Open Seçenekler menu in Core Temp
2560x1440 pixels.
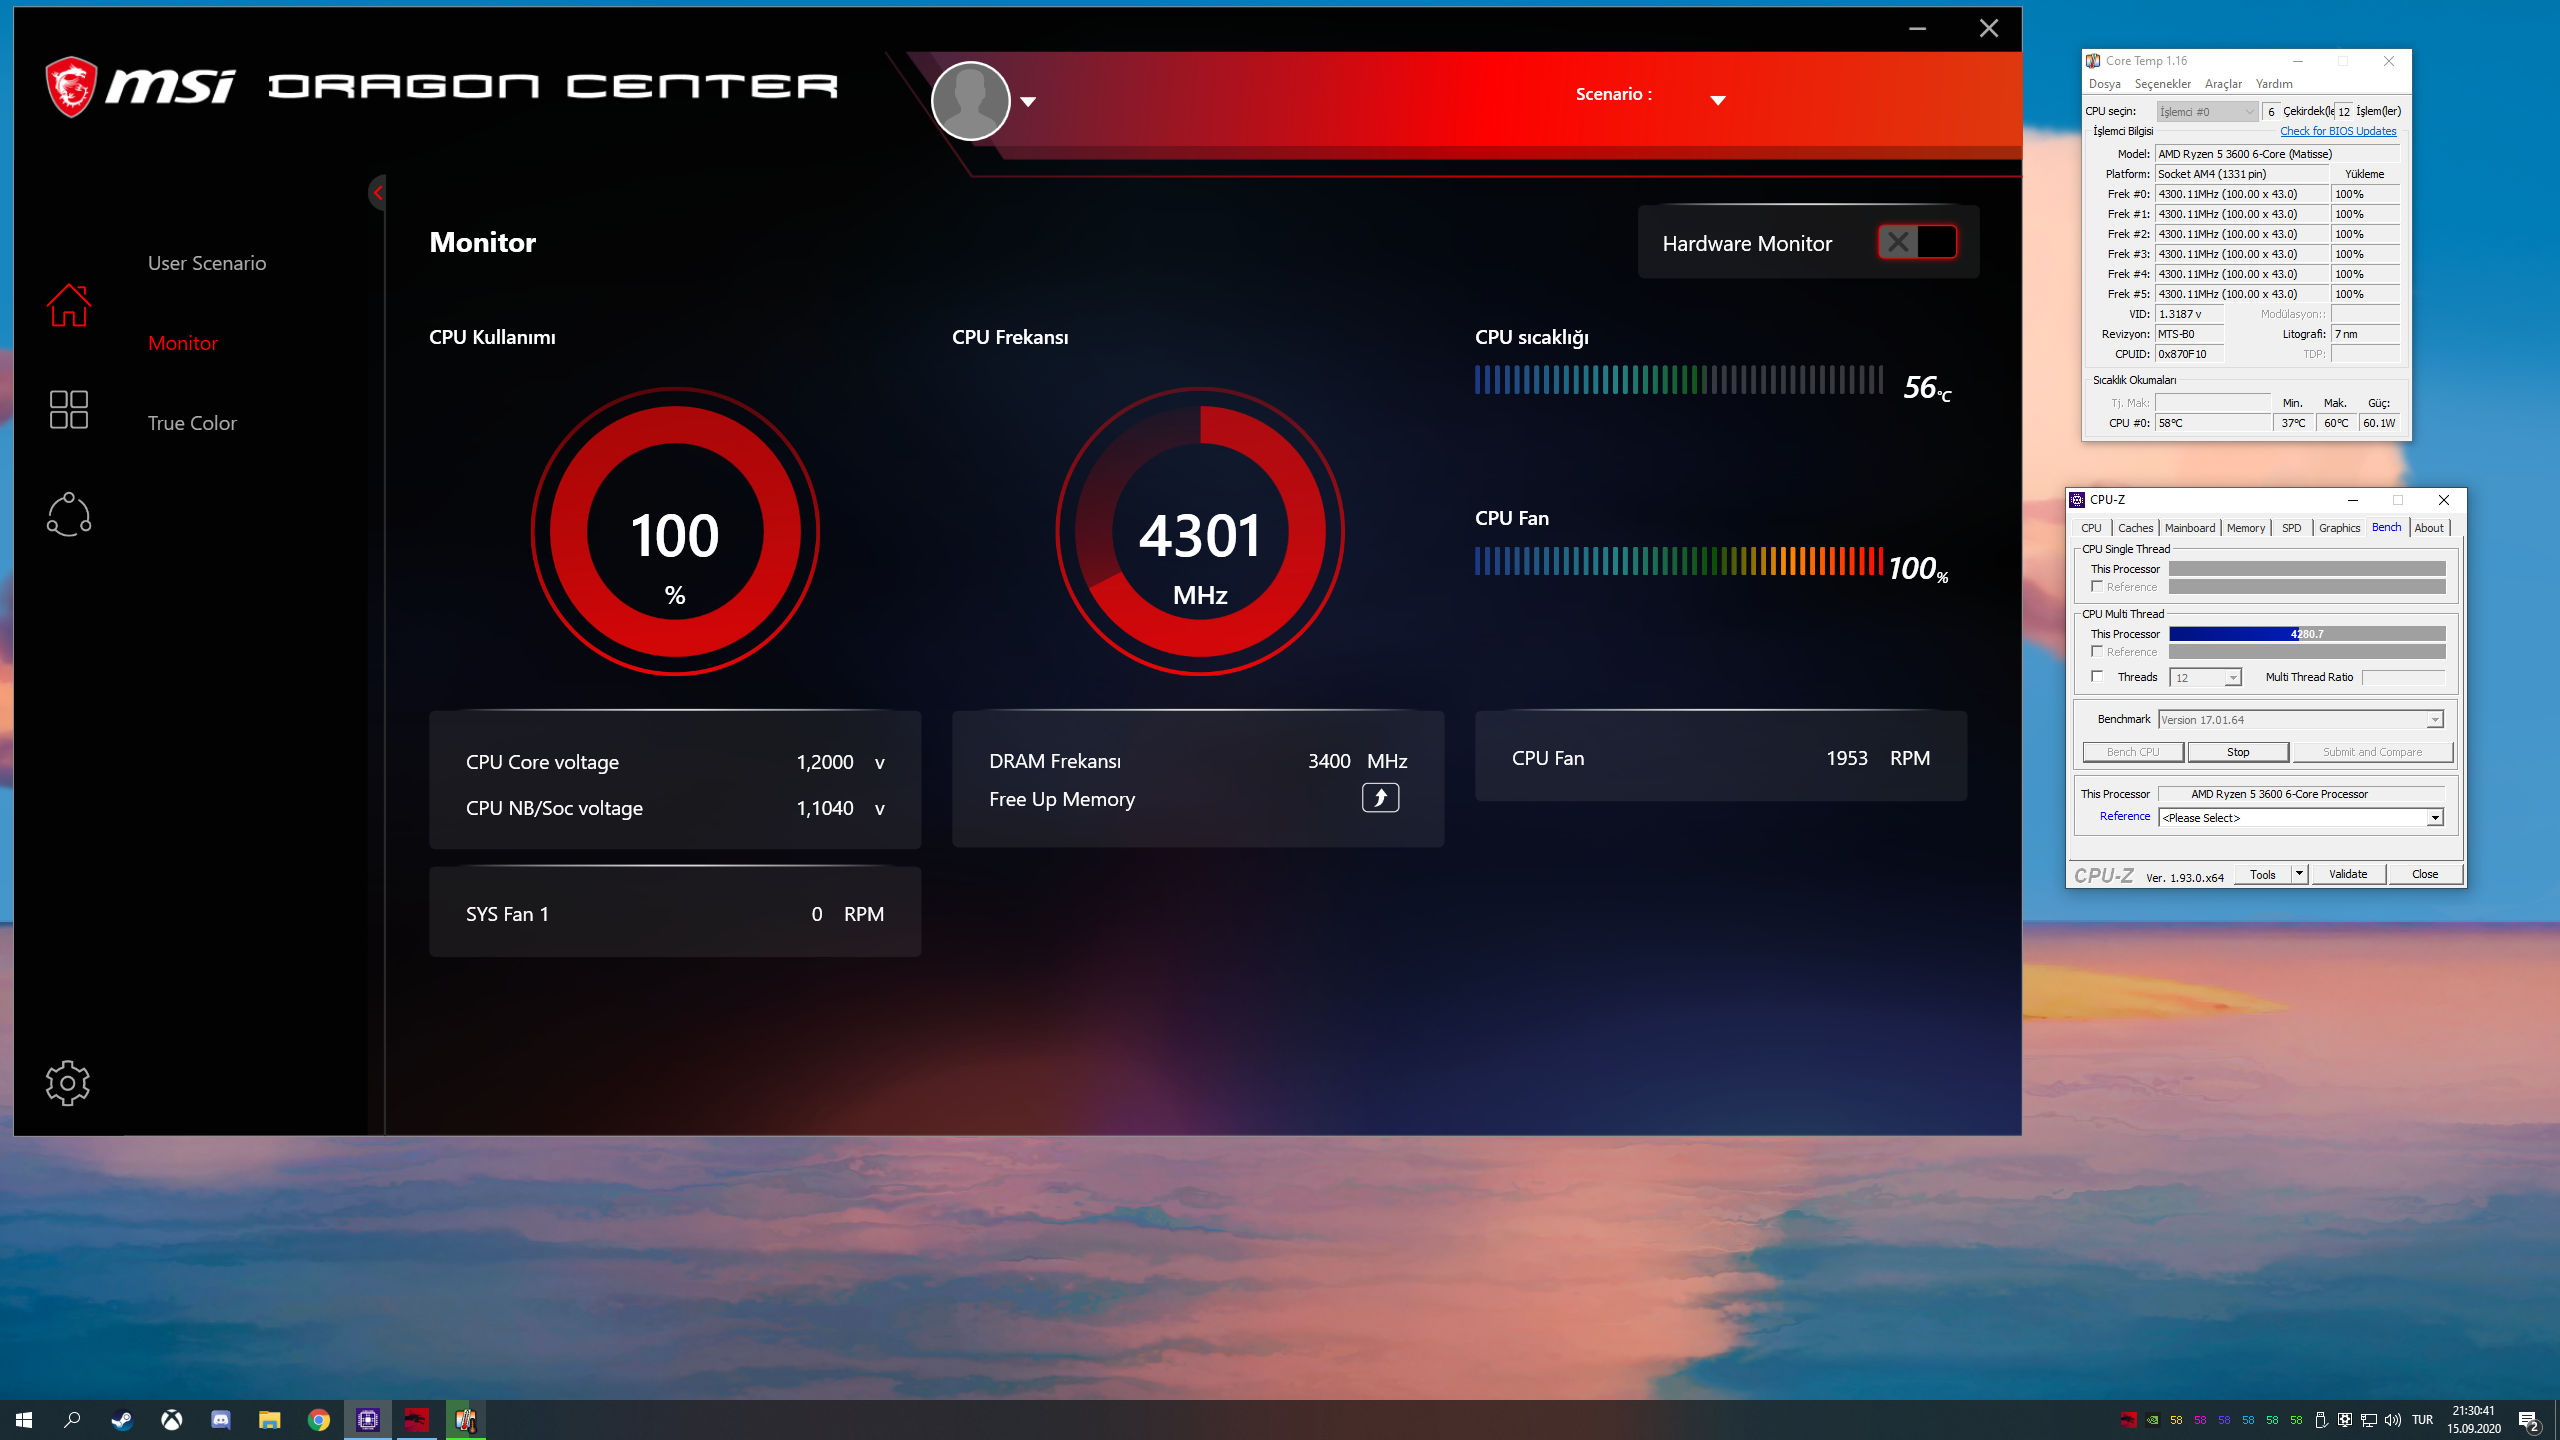click(x=2163, y=84)
